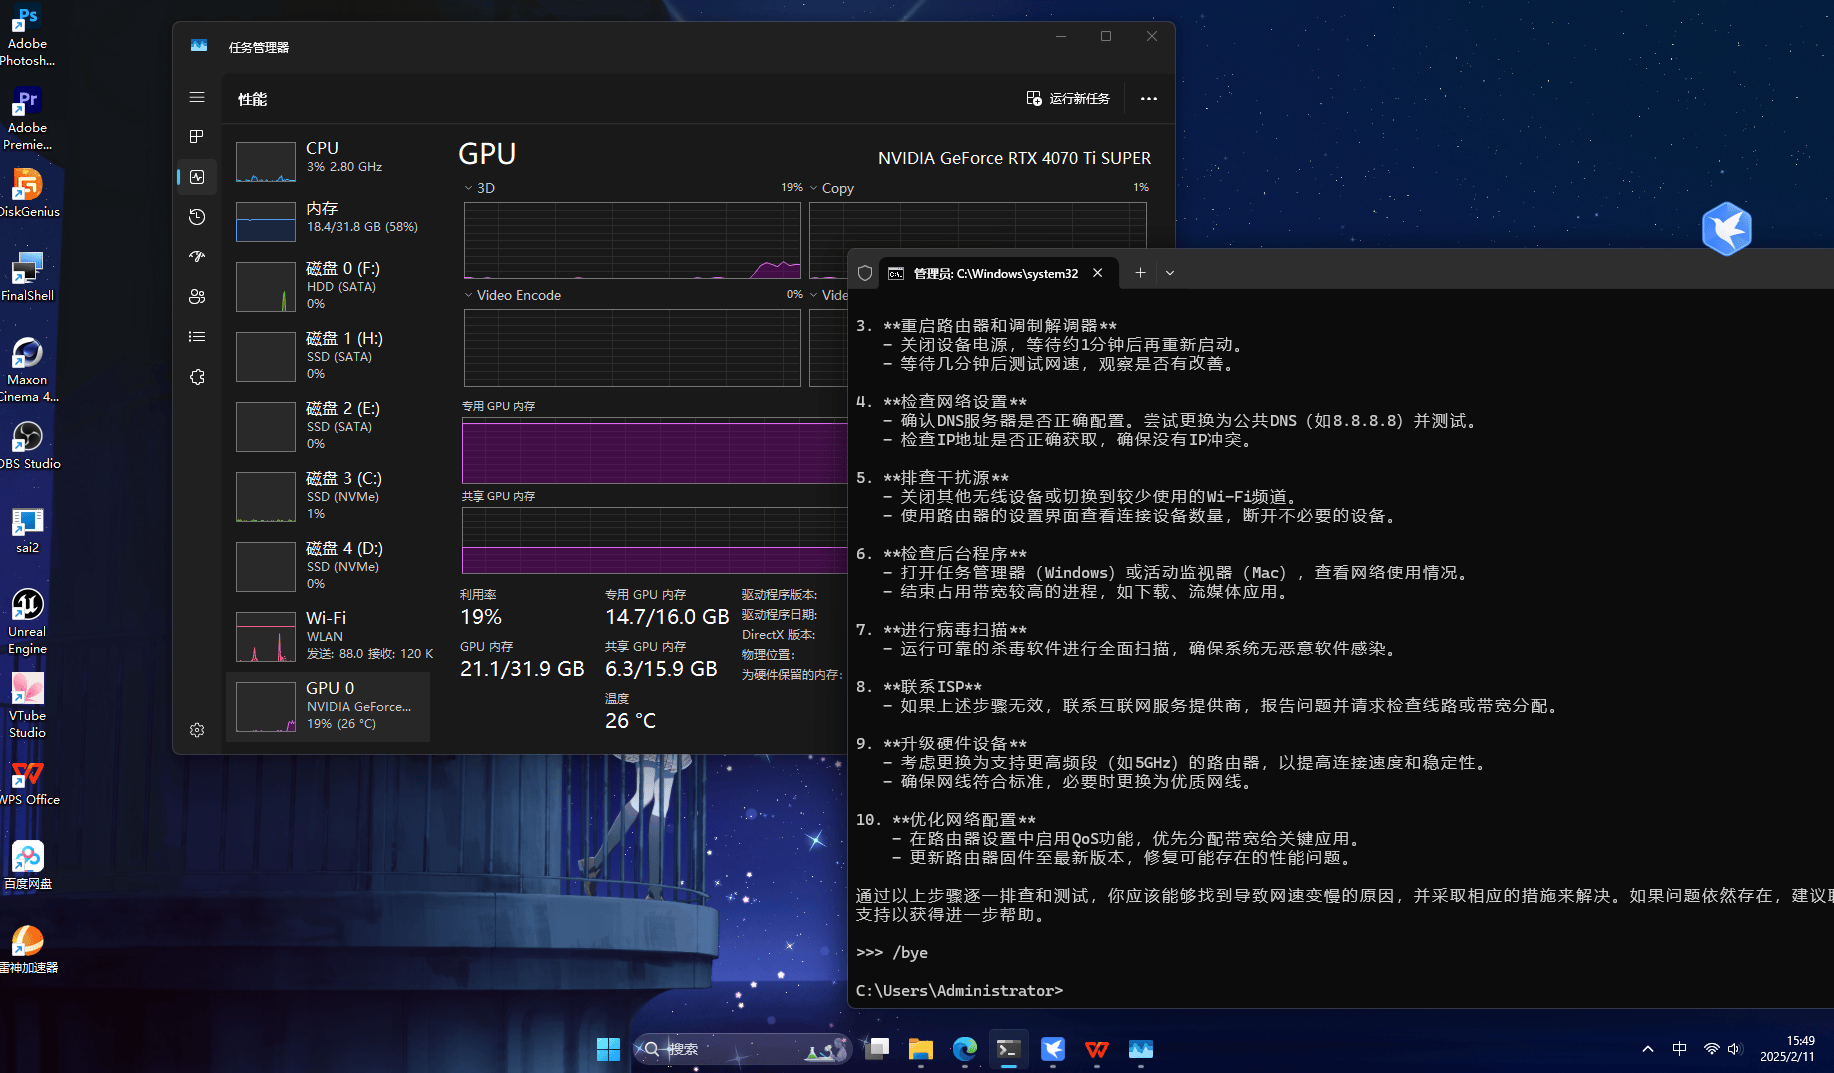Expand the 3D graph engine dropdown

[468, 188]
